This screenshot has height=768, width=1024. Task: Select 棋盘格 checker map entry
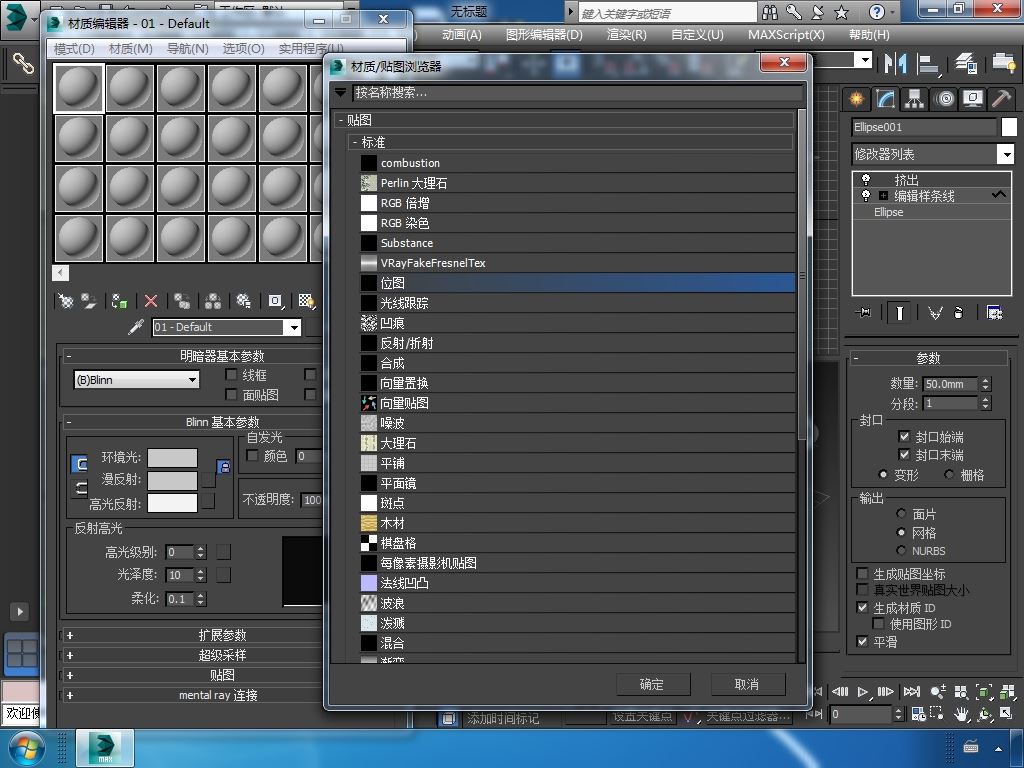(x=577, y=543)
